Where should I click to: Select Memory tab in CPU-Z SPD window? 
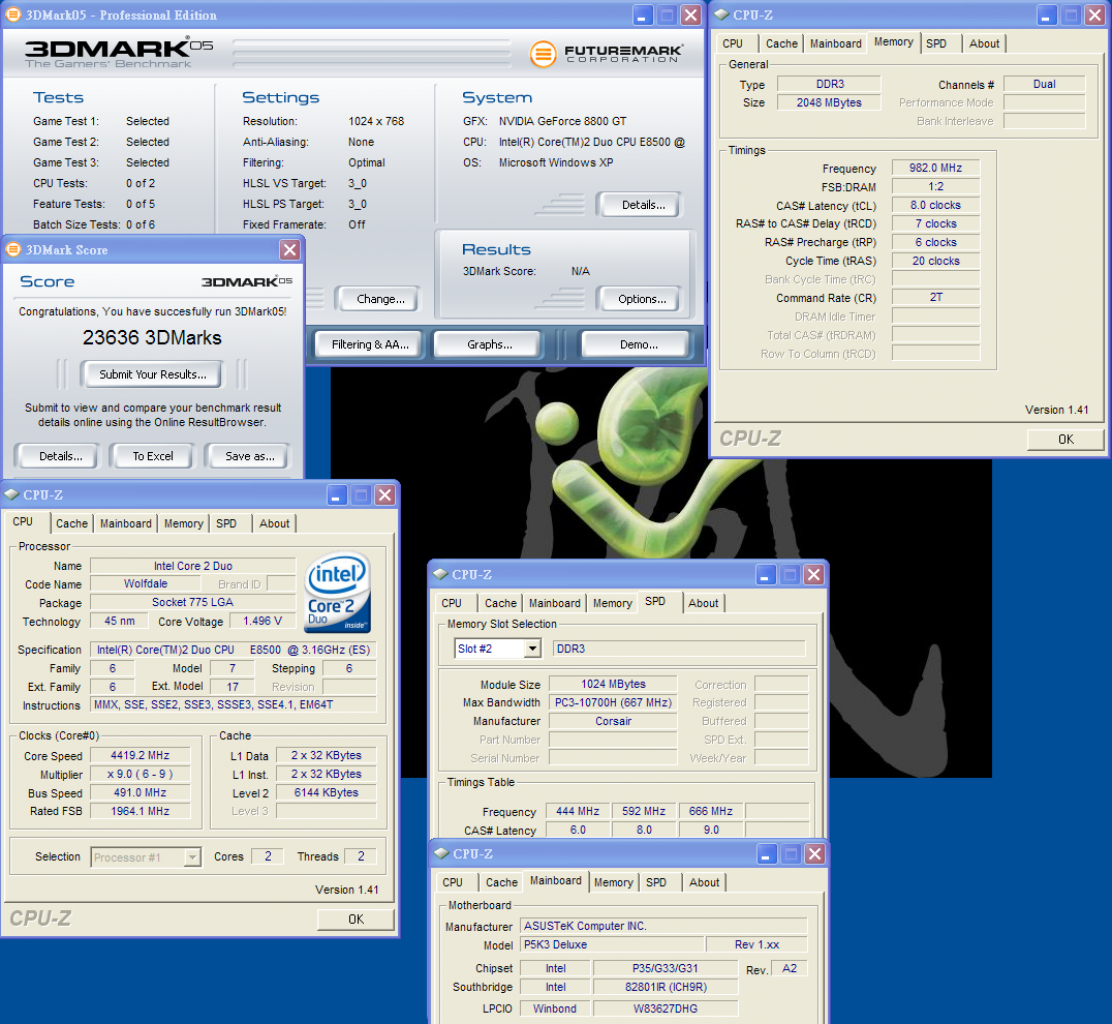coord(612,603)
